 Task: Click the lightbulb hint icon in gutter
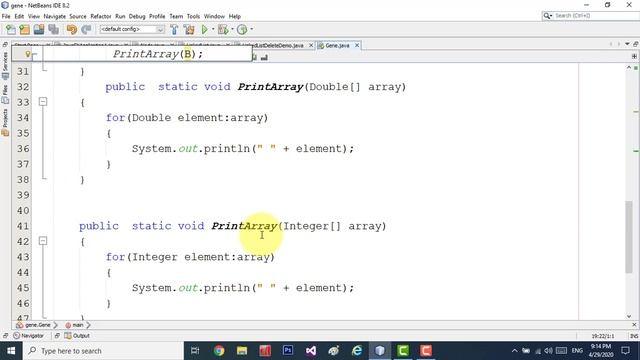(x=28, y=54)
